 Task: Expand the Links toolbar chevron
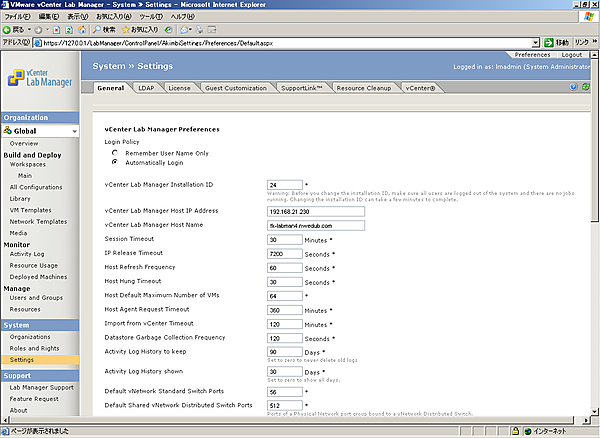click(595, 42)
